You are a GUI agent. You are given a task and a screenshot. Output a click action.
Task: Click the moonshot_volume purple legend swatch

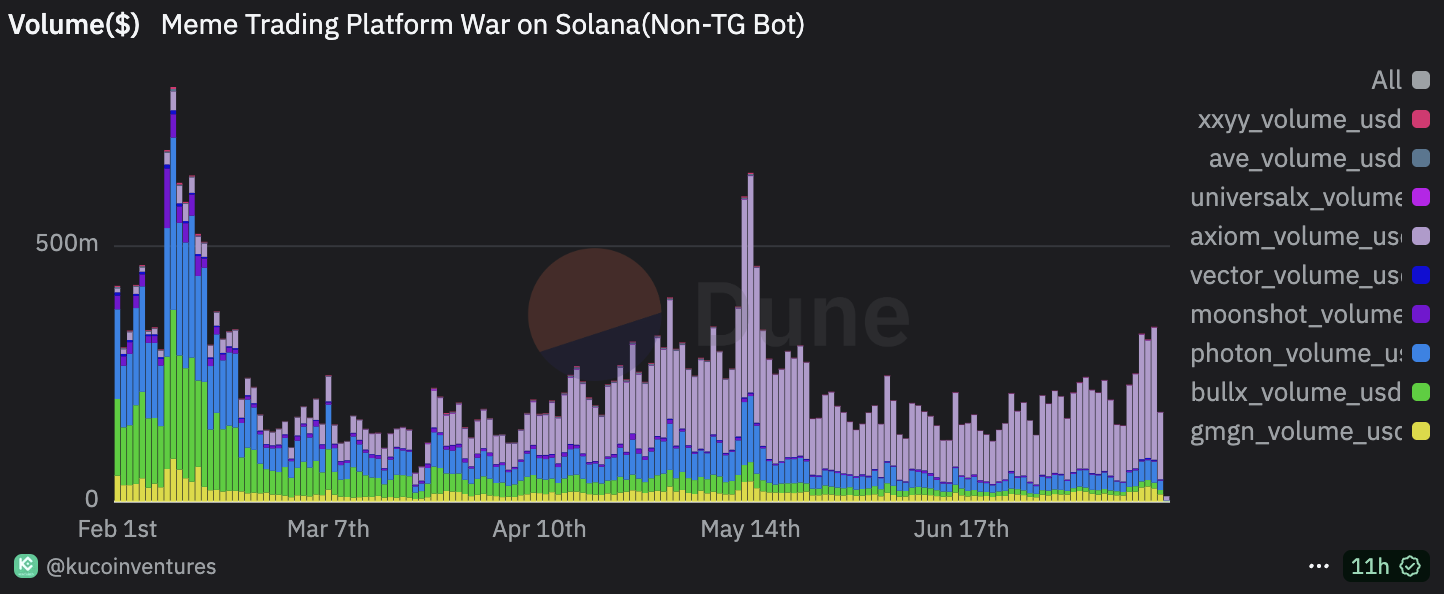click(1421, 315)
